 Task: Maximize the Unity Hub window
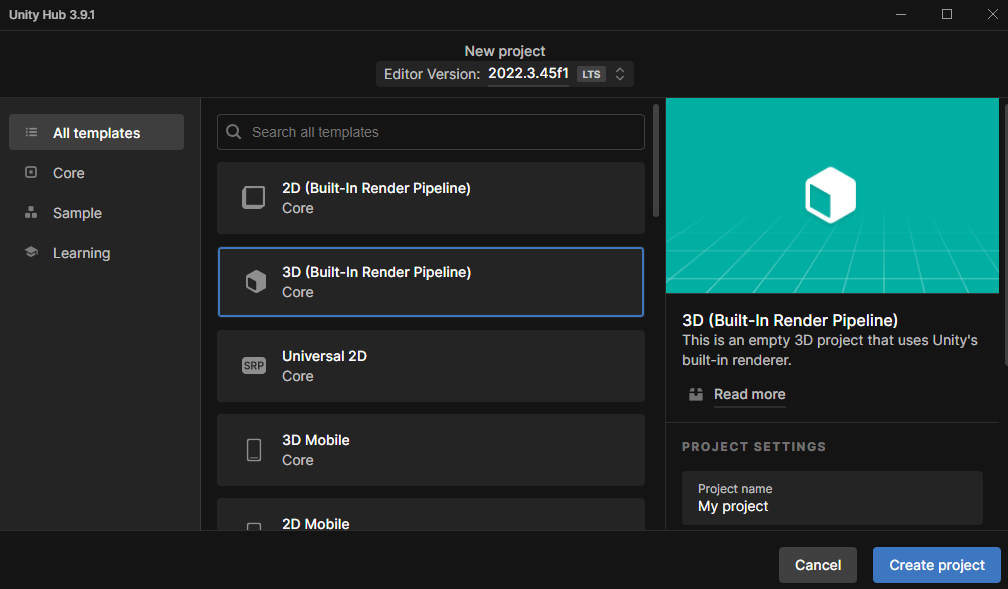click(947, 14)
